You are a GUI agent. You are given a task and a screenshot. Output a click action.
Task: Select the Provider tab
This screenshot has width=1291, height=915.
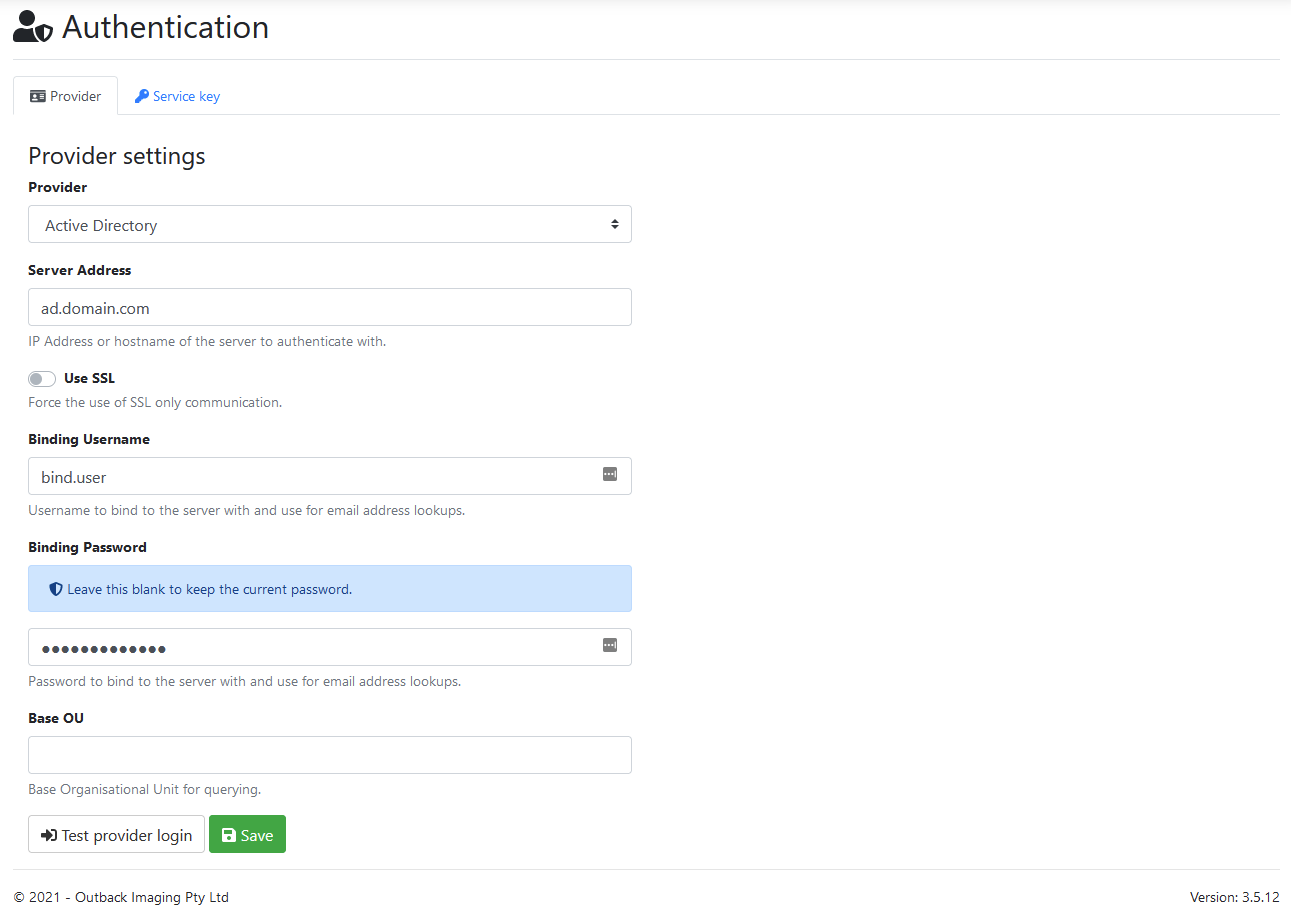(x=66, y=97)
